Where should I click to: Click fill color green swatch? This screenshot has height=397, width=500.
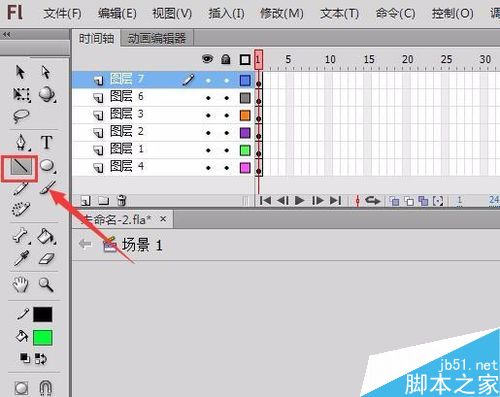tap(43, 338)
